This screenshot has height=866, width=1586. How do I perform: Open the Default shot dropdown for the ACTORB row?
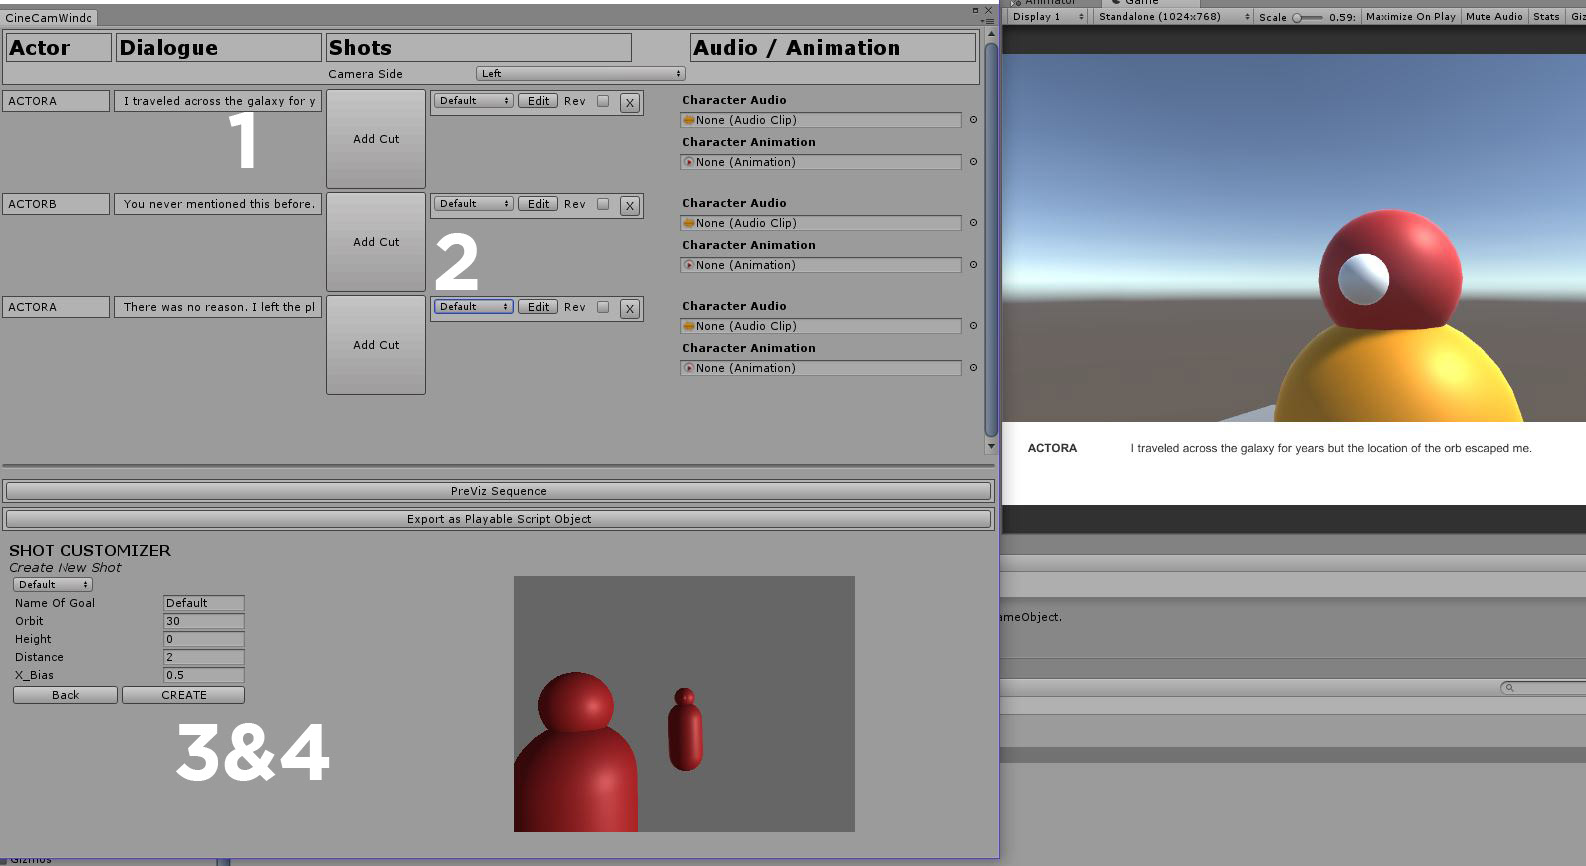tap(474, 204)
